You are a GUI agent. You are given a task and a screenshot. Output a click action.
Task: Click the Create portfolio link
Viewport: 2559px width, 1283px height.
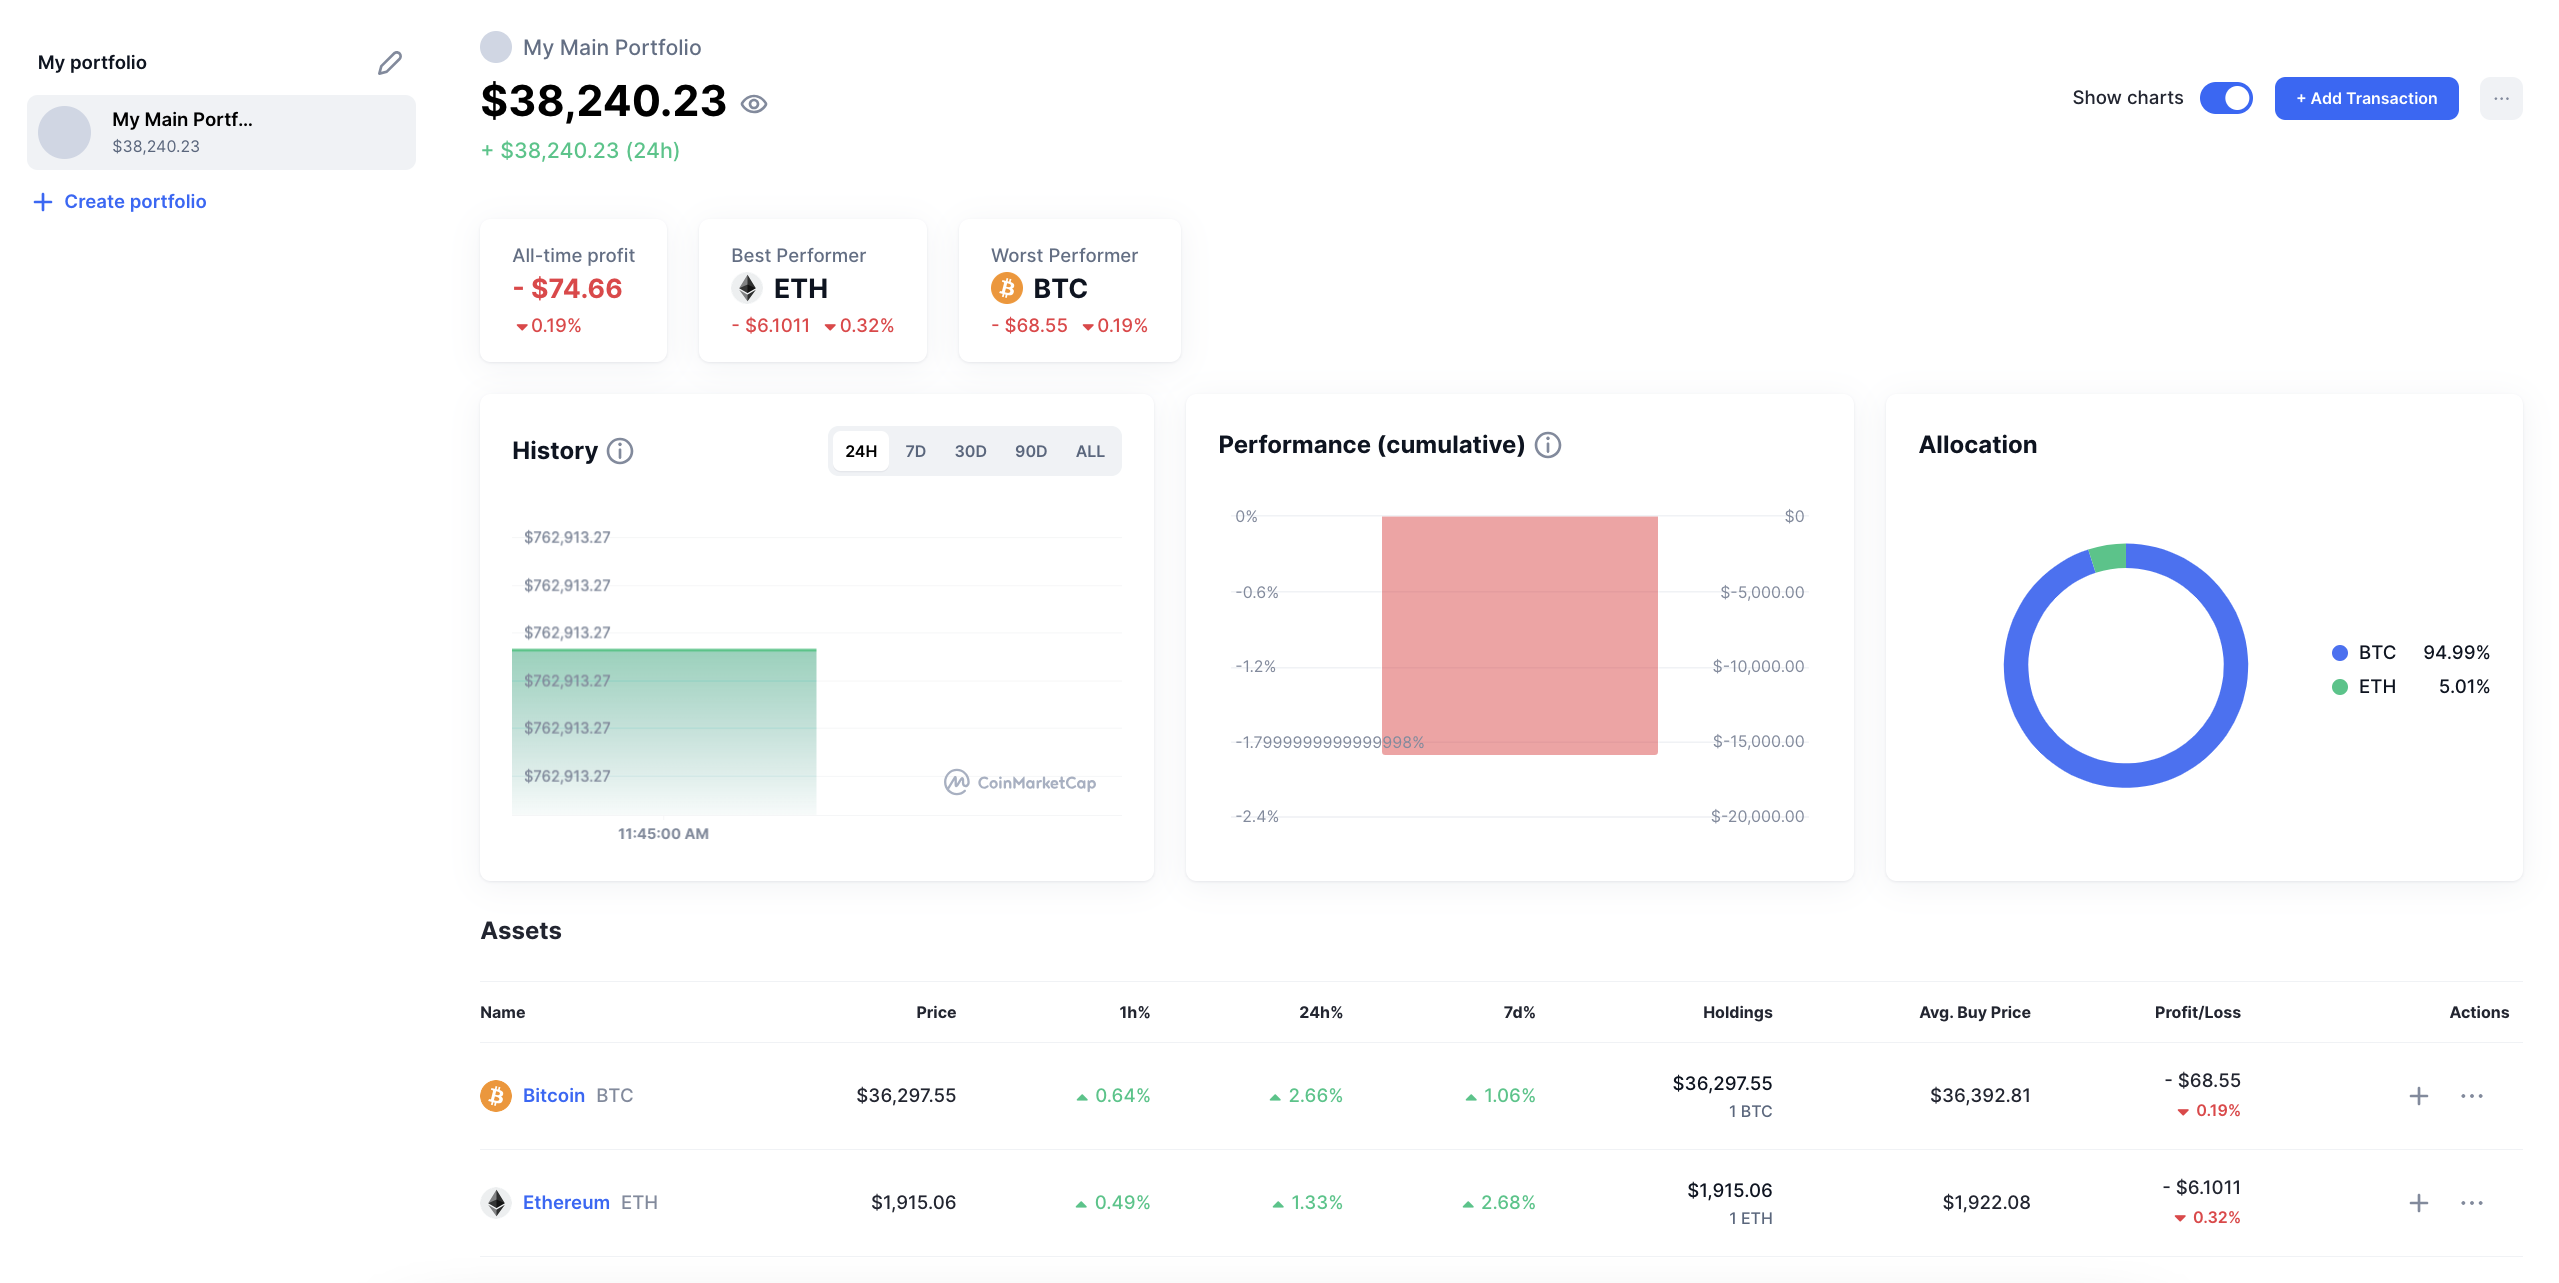coord(135,201)
